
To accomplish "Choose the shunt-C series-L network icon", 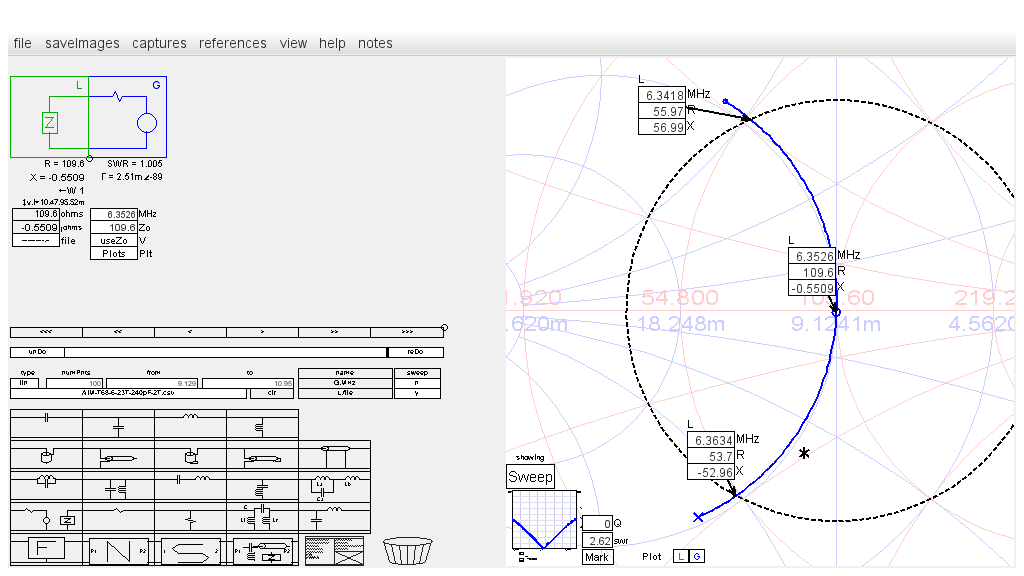I will (x=334, y=517).
